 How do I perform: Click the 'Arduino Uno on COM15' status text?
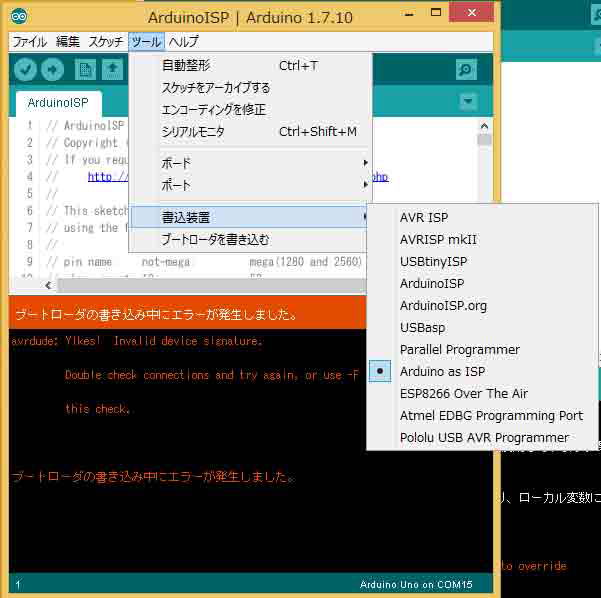click(416, 585)
